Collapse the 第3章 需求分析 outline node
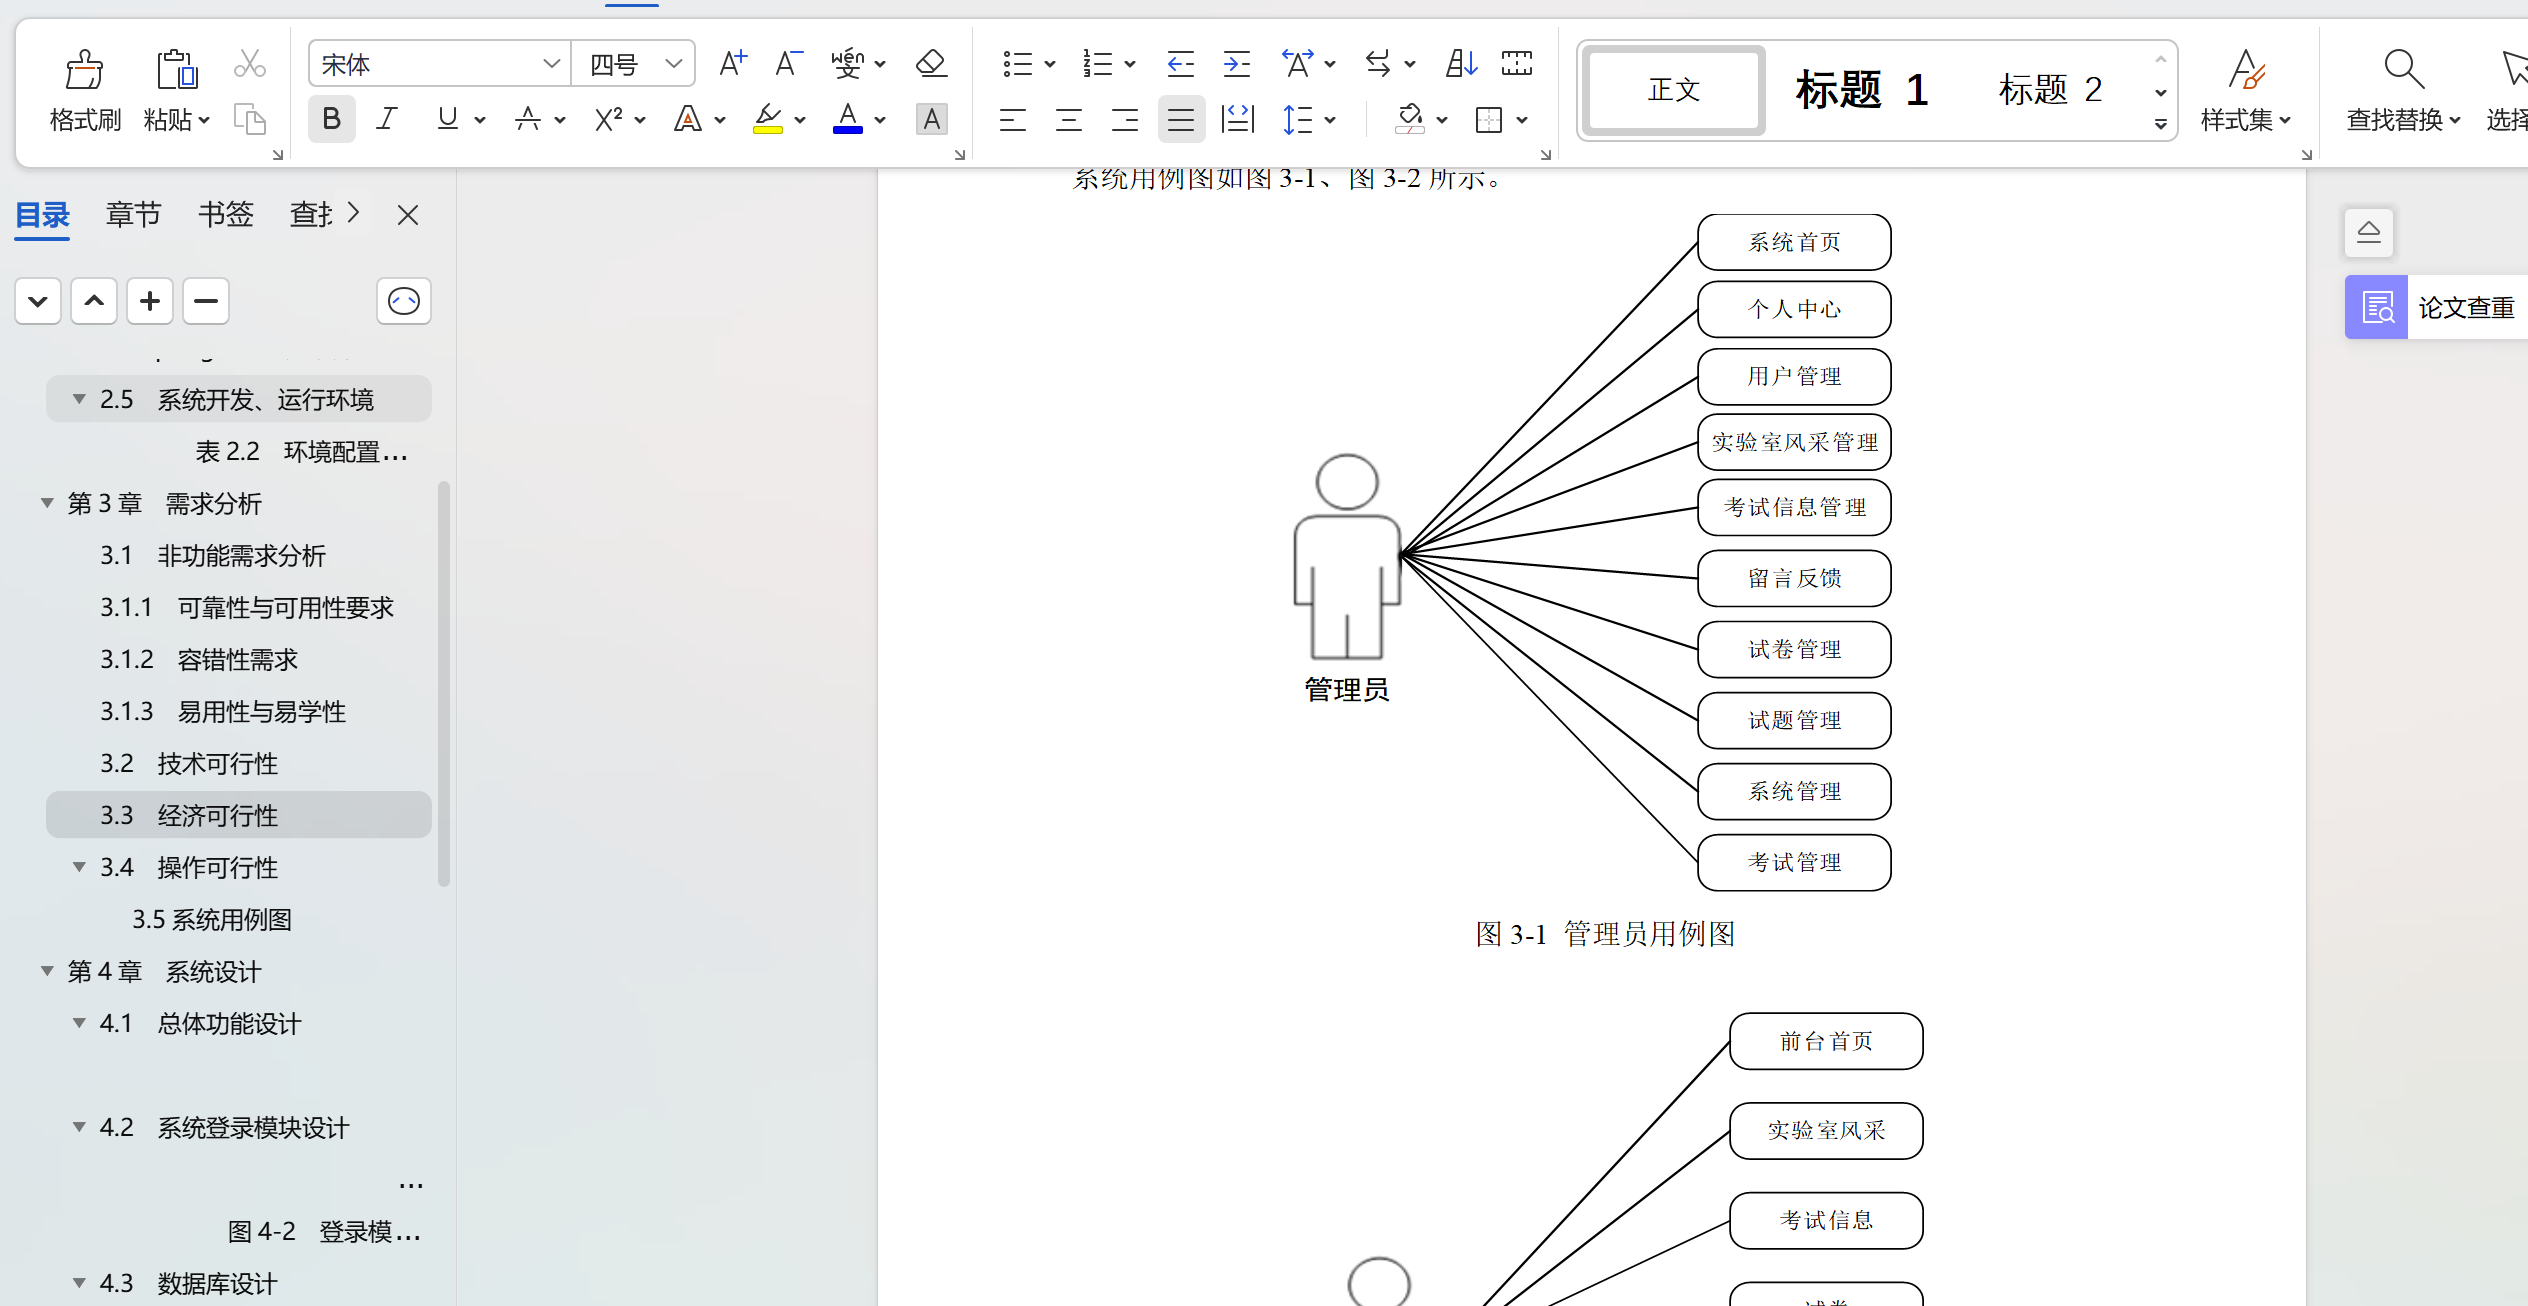Screen dimensions: 2528x1306 coord(47,503)
